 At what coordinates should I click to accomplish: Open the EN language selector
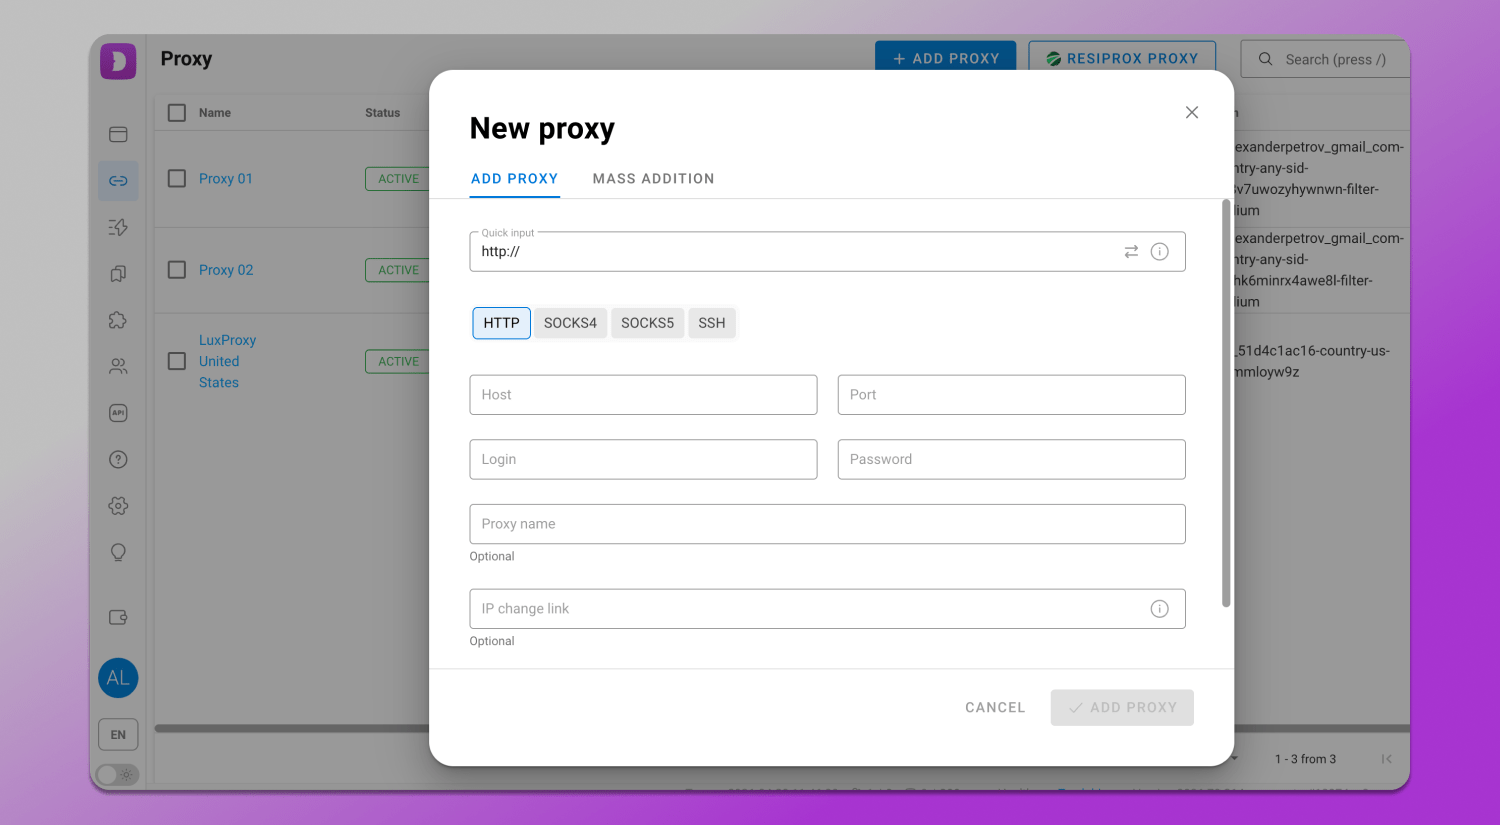[118, 735]
